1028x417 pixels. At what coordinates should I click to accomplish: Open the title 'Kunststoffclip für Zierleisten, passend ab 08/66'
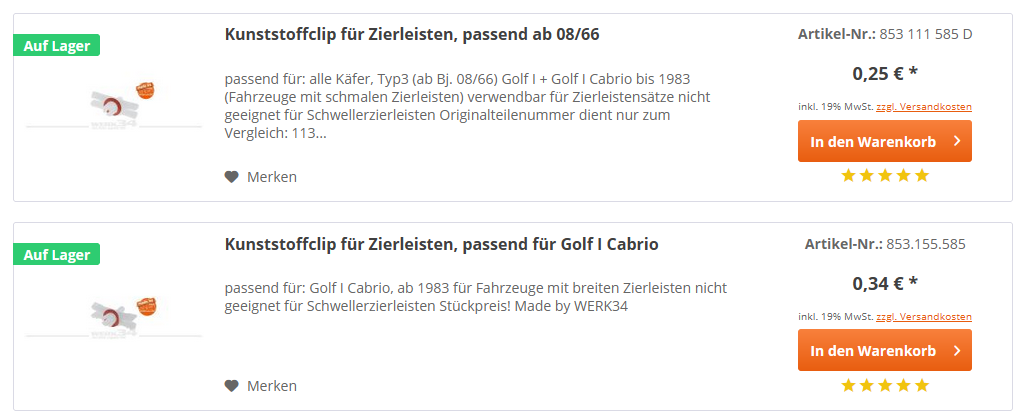click(412, 35)
